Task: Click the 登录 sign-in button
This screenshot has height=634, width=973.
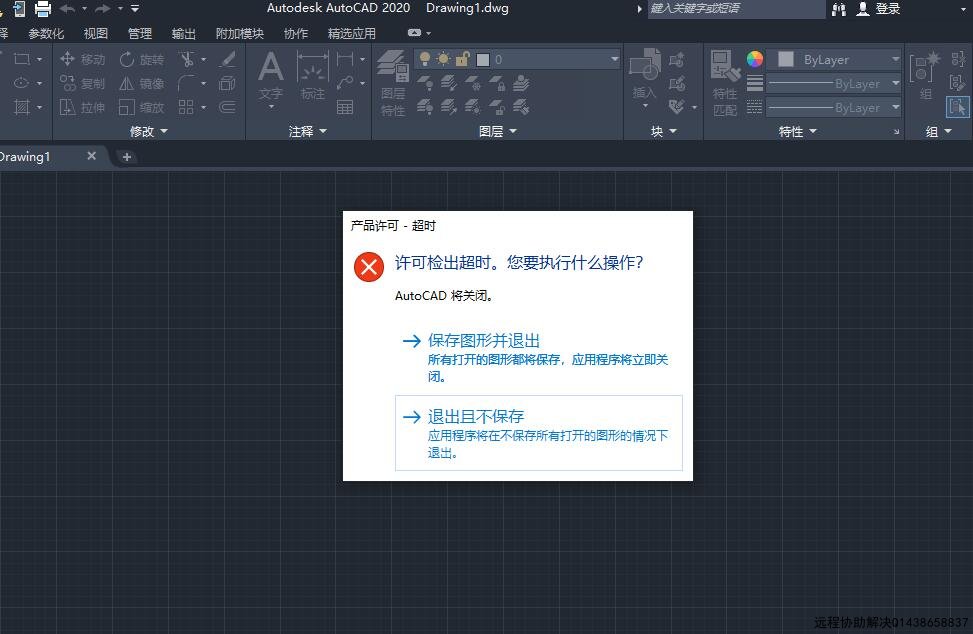Action: coord(887,9)
